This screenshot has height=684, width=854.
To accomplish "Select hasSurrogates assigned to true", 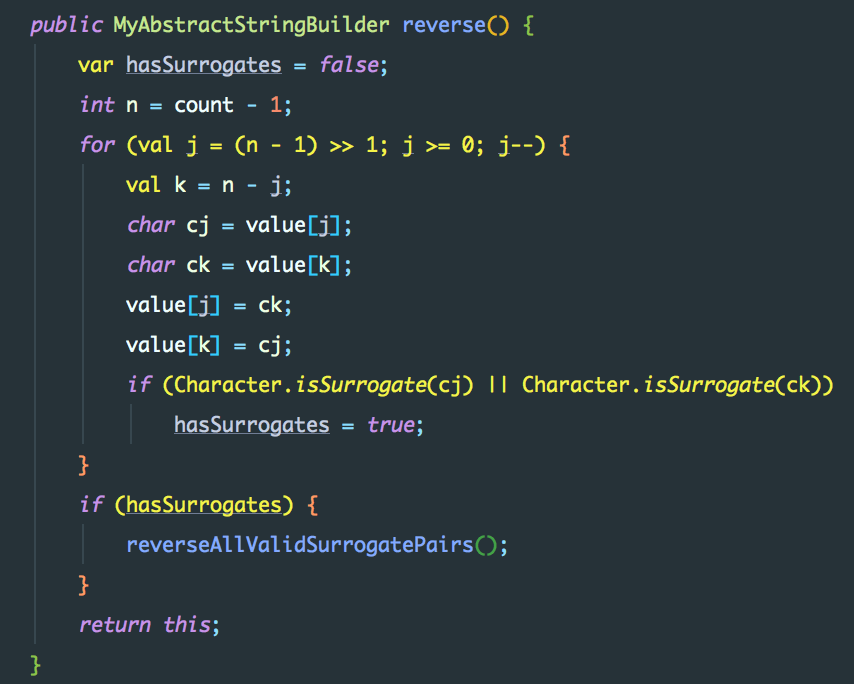I will pyautogui.click(x=252, y=425).
